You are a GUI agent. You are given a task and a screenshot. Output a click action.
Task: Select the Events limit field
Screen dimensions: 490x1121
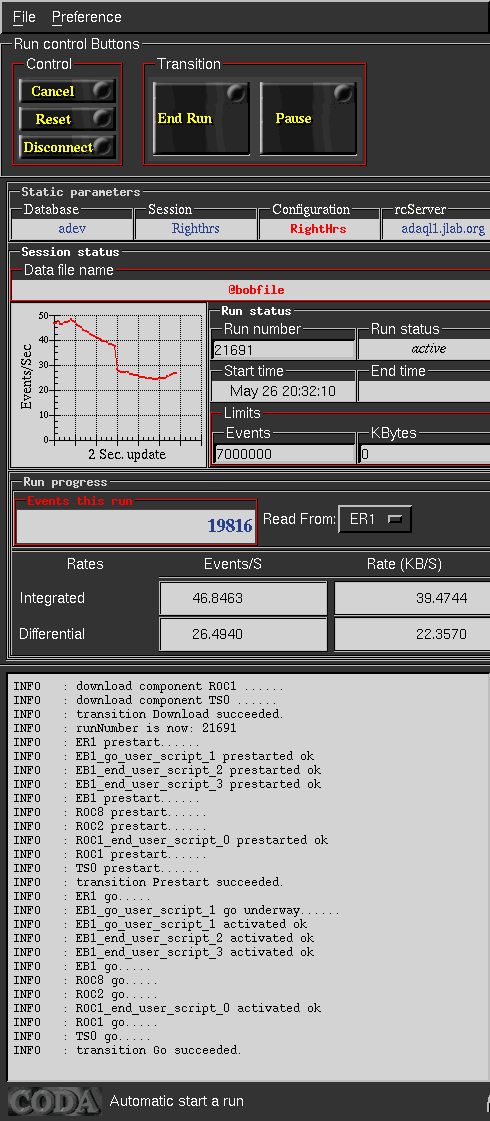coord(285,453)
